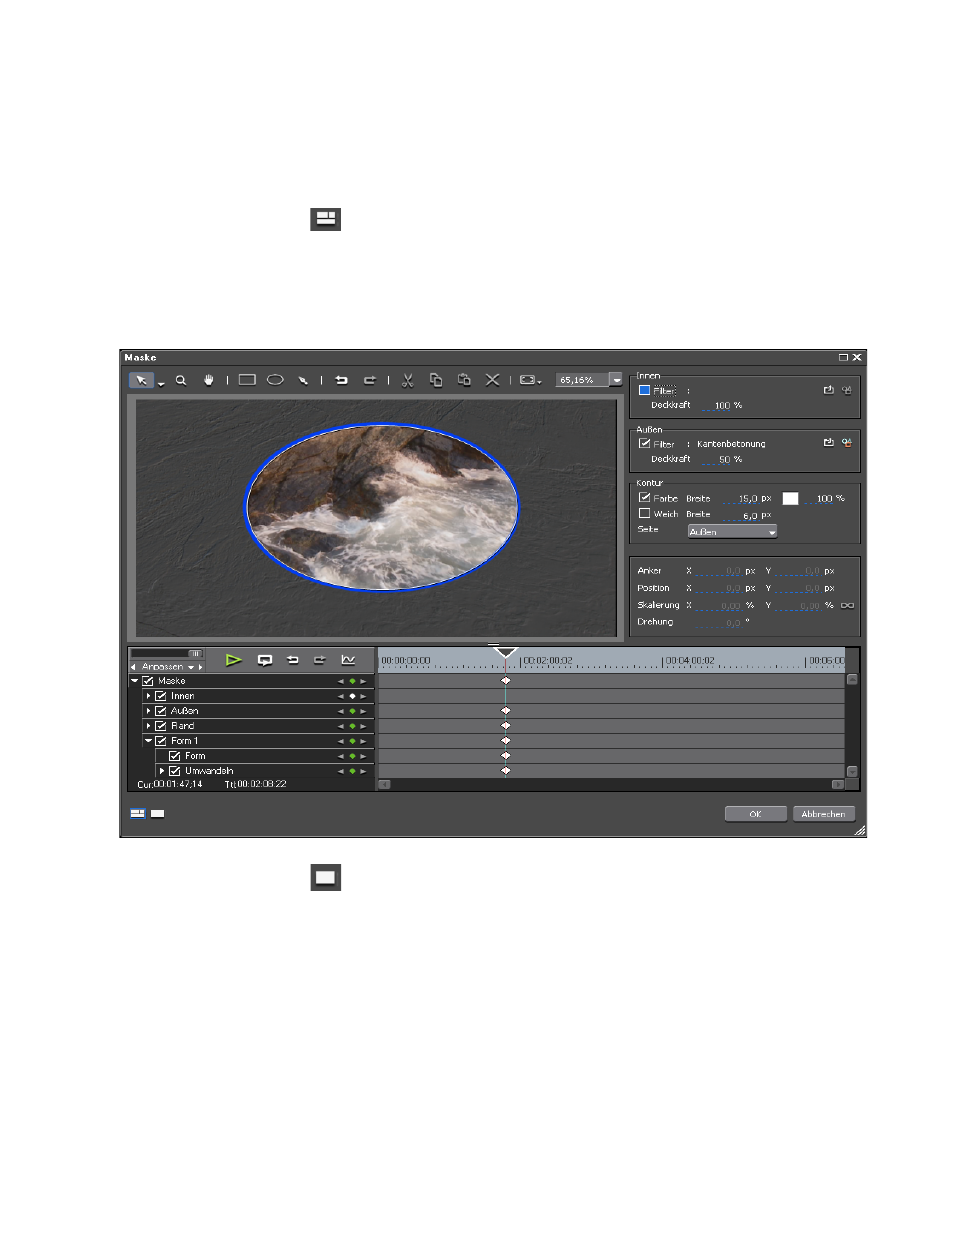Select the ellipse mask tool
Viewport: 954px width, 1235px height.
tap(275, 380)
